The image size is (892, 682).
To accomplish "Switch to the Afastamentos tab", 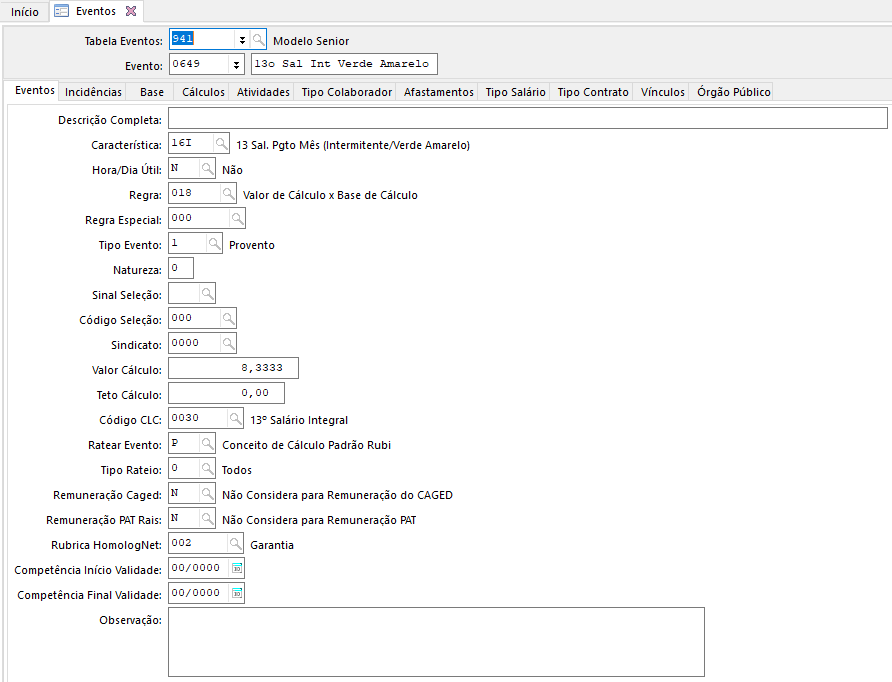I will pos(439,92).
